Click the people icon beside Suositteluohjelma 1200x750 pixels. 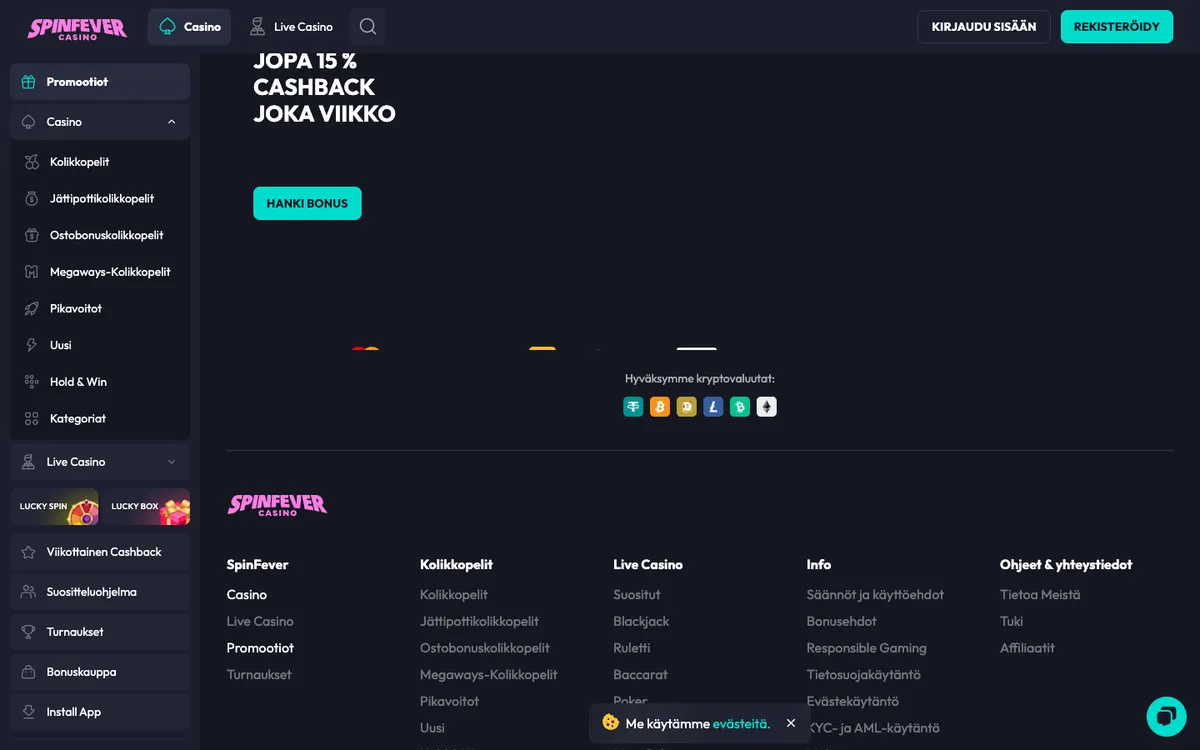pos(28,592)
